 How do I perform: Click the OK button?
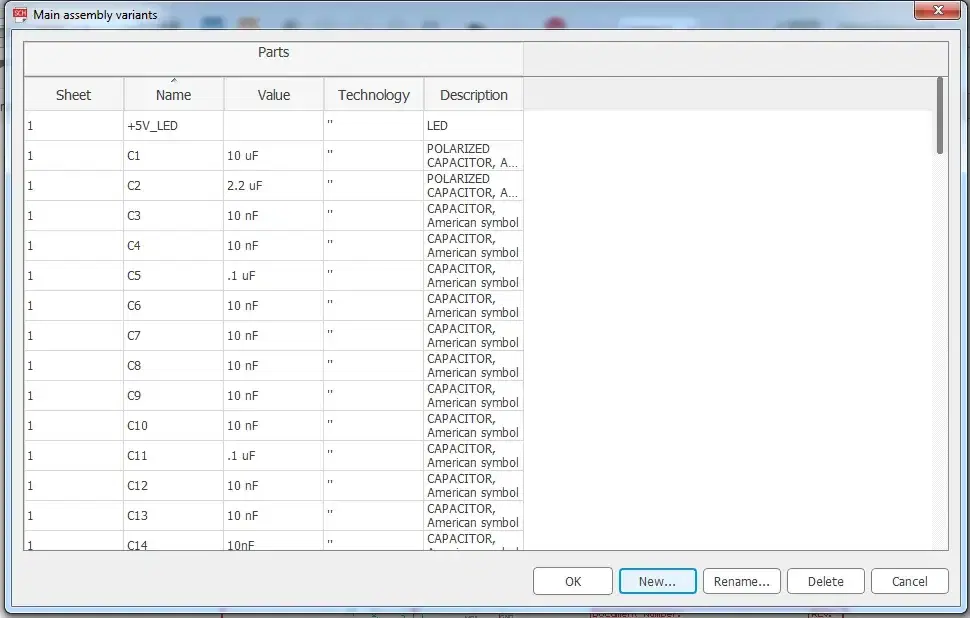tap(572, 581)
